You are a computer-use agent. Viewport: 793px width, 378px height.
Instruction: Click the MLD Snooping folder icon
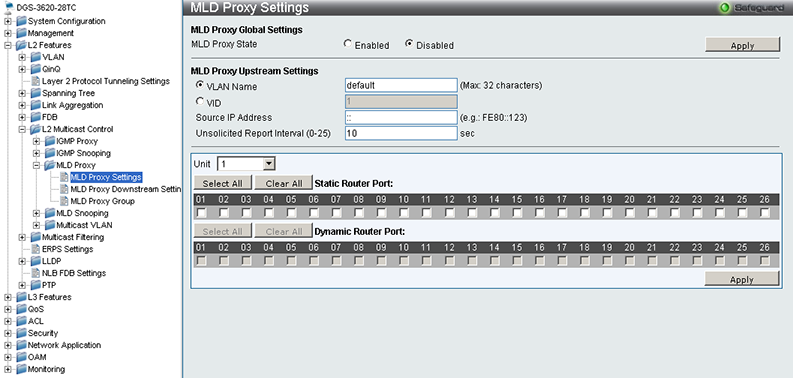point(50,213)
